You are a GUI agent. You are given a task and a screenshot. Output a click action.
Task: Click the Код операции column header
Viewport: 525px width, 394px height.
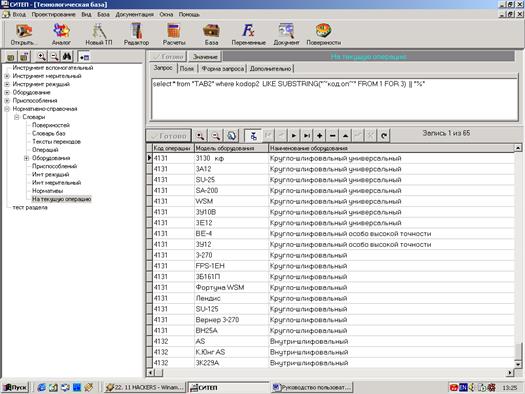(x=173, y=148)
